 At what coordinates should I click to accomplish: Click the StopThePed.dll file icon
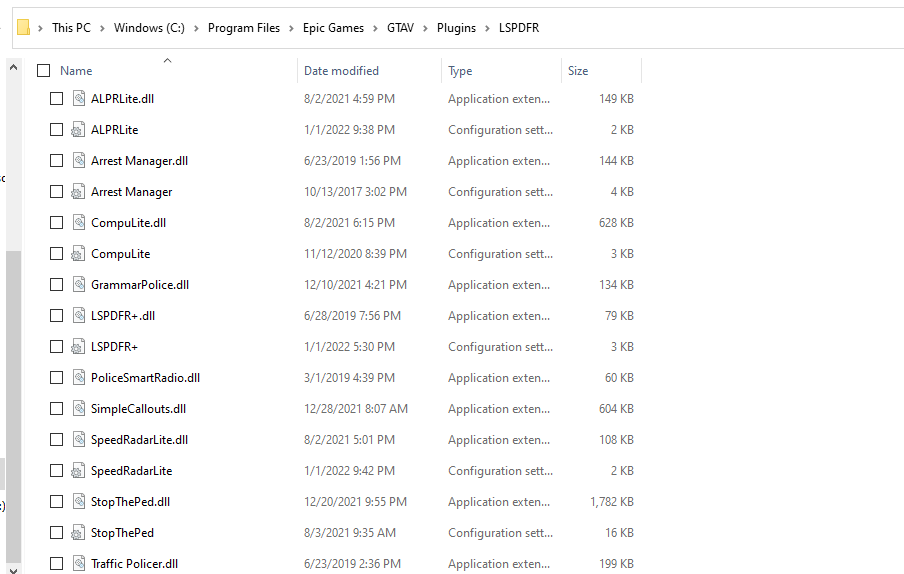tap(79, 502)
